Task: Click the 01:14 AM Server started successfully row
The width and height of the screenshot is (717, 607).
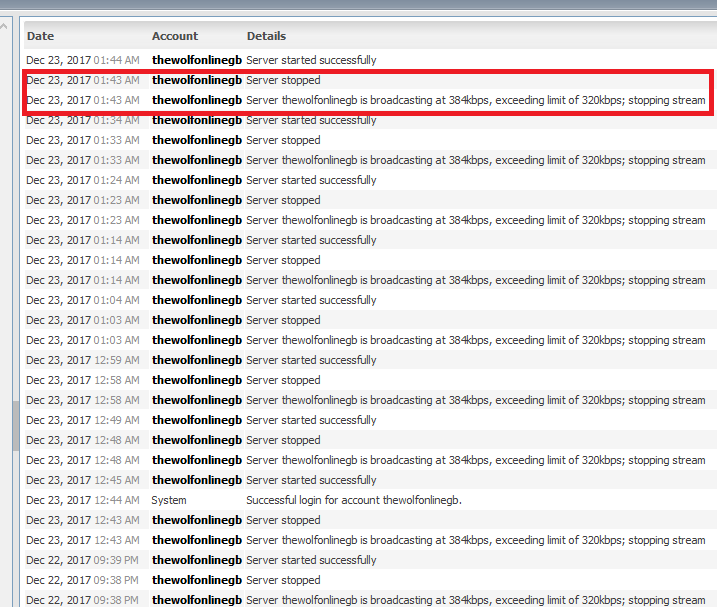Action: (311, 240)
